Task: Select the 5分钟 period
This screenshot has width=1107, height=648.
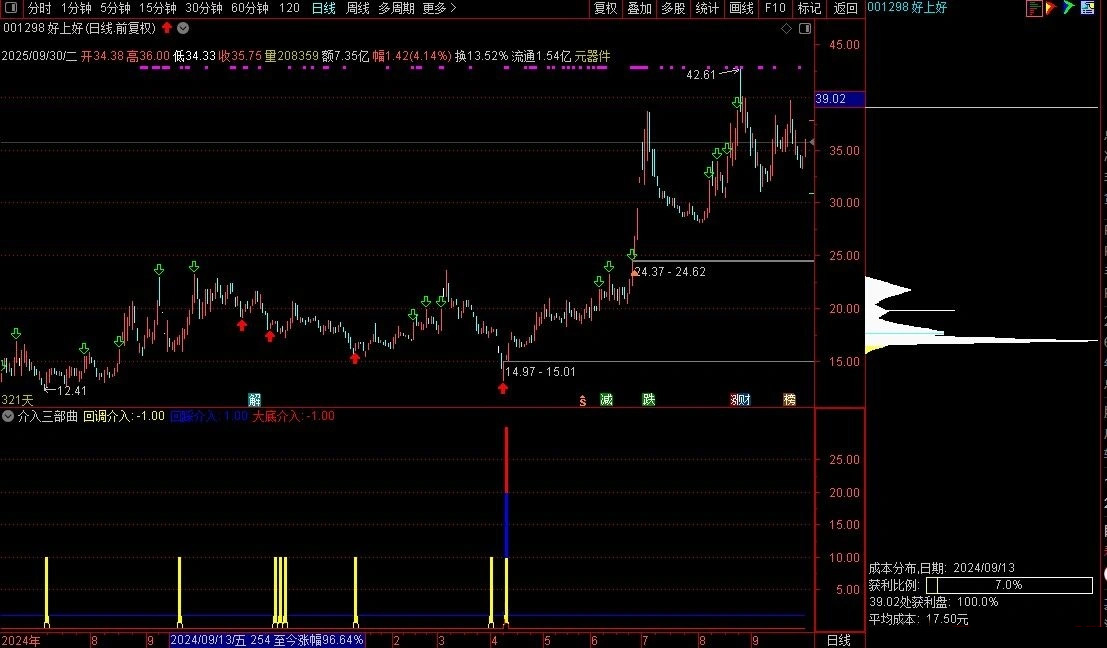Action: [x=115, y=8]
